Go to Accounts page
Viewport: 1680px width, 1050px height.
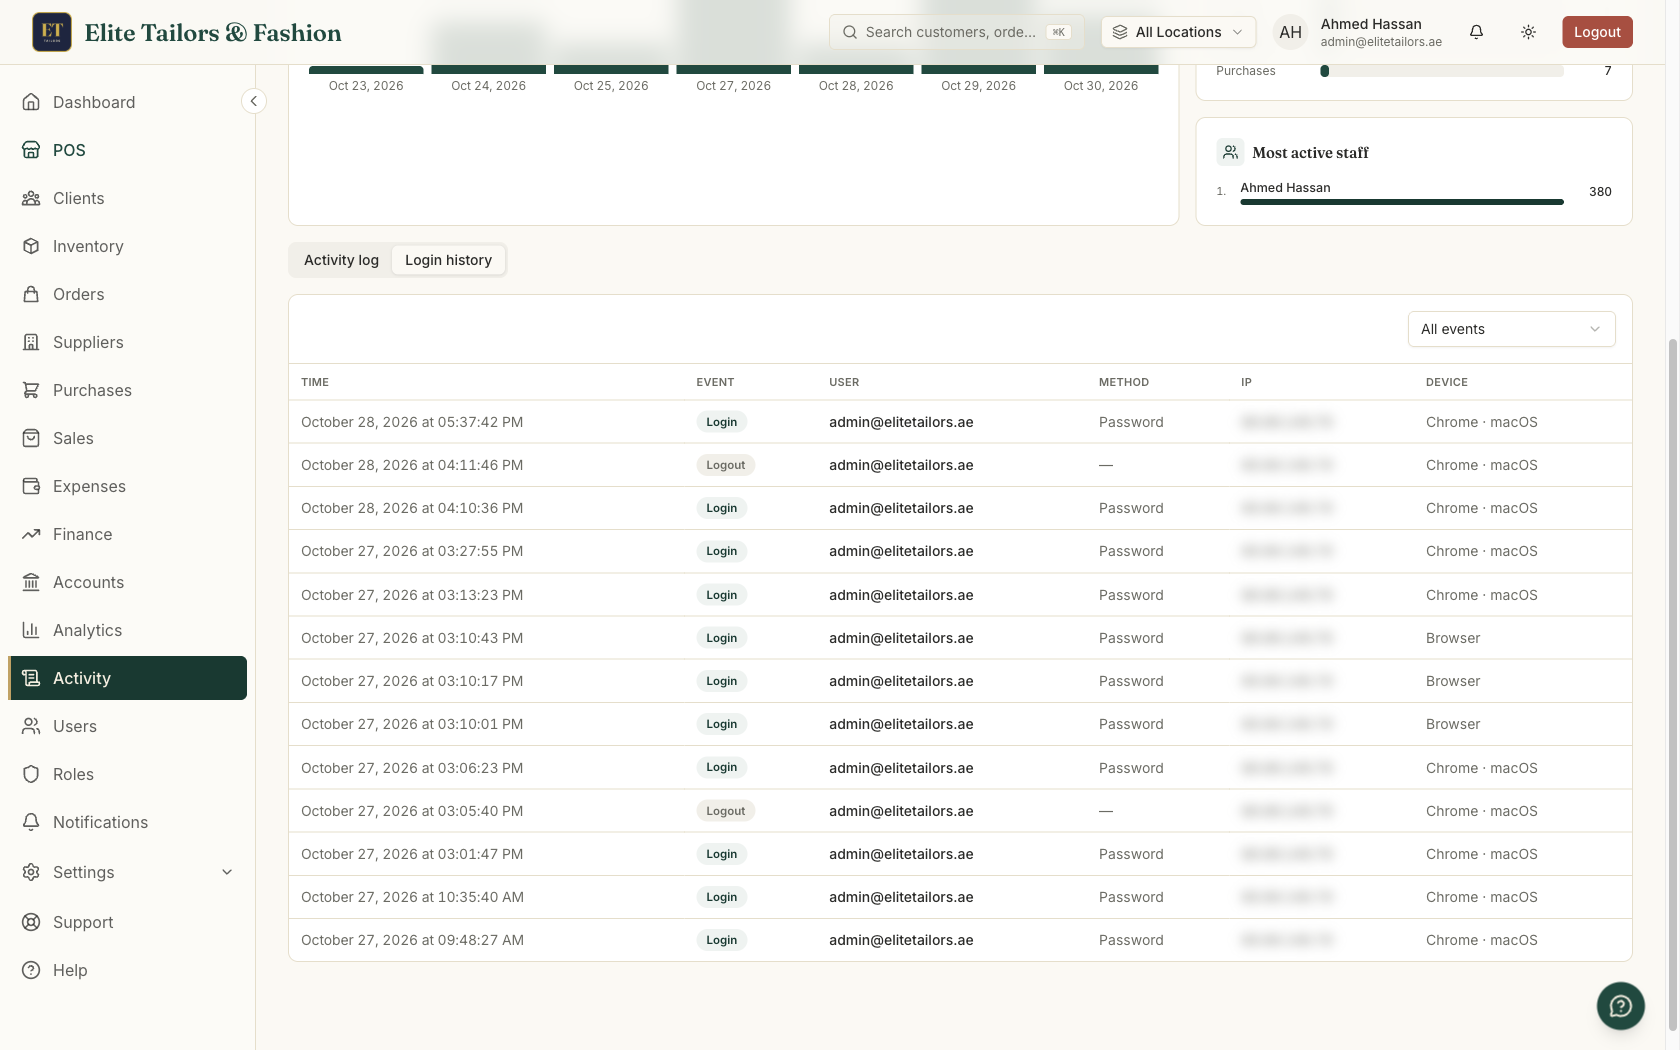coord(128,582)
